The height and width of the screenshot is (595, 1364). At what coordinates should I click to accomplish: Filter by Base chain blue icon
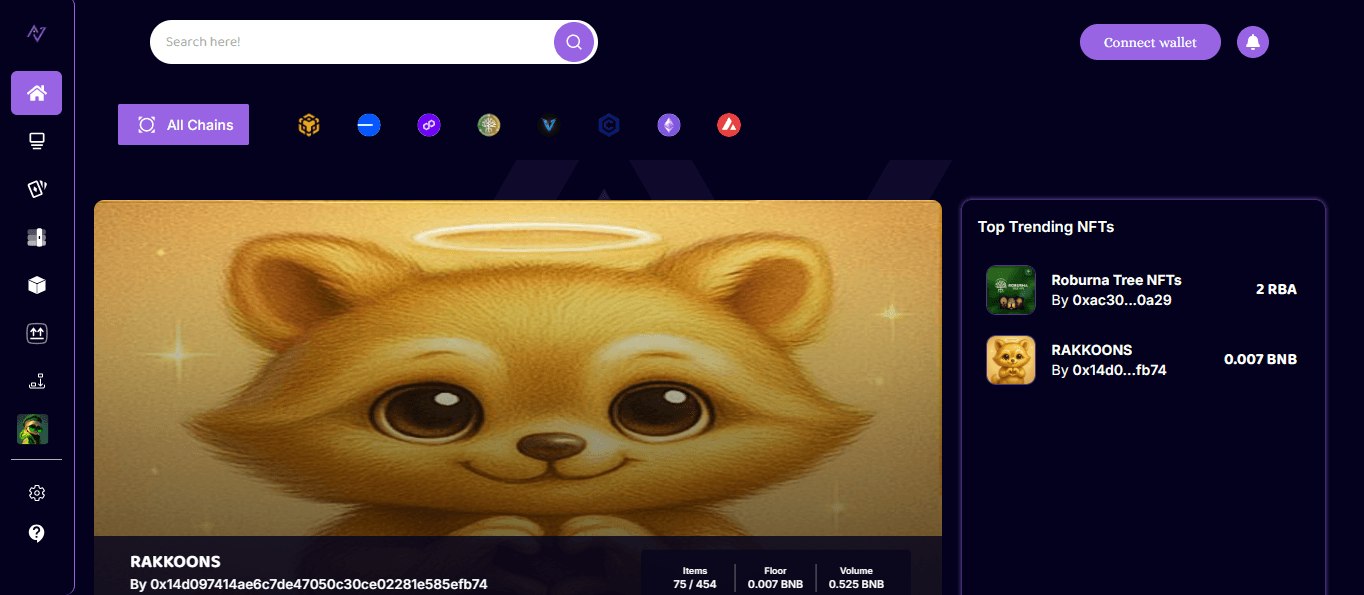click(369, 125)
